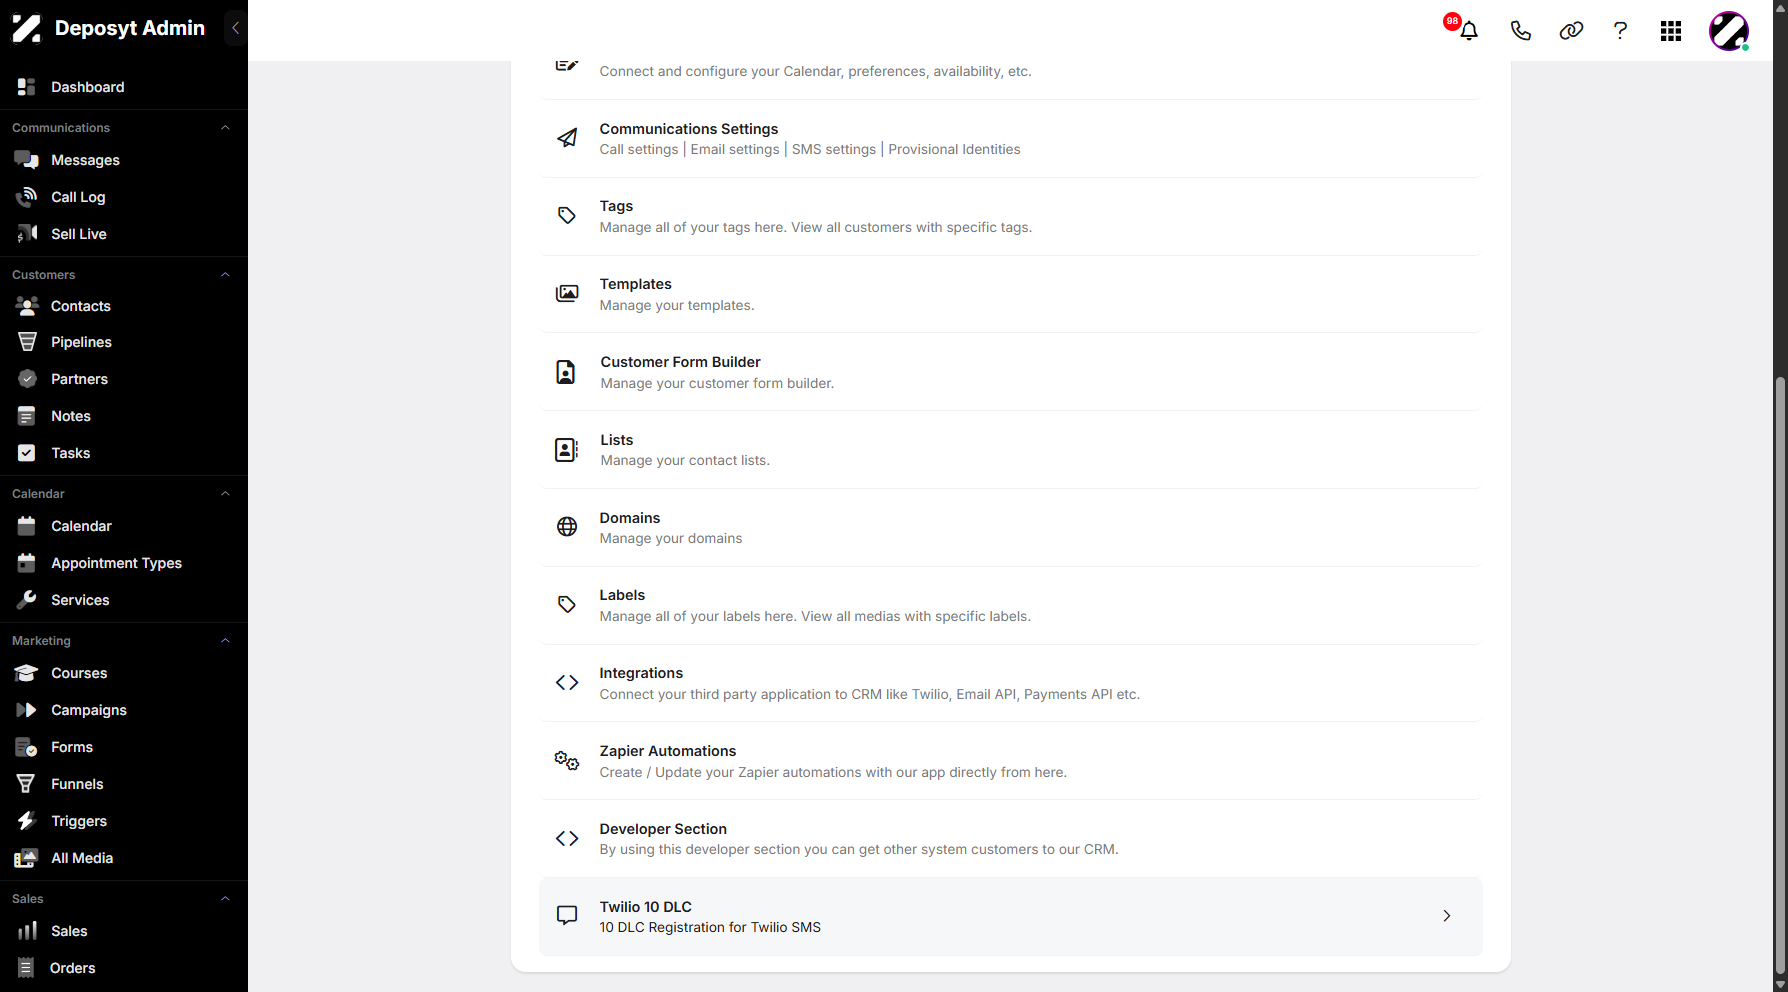This screenshot has height=992, width=1788.
Task: Collapse the Communications sidebar section
Action: (x=225, y=128)
